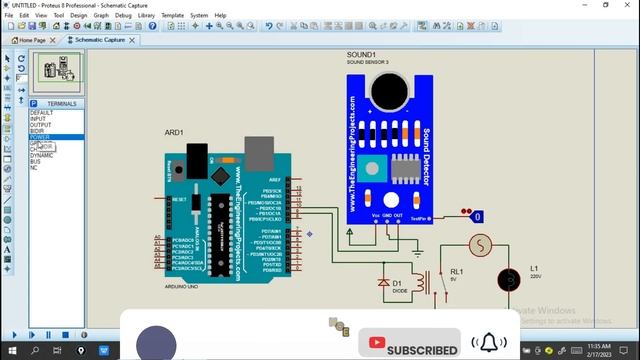The height and width of the screenshot is (360, 640).
Task: Open the System menu
Action: click(x=199, y=16)
